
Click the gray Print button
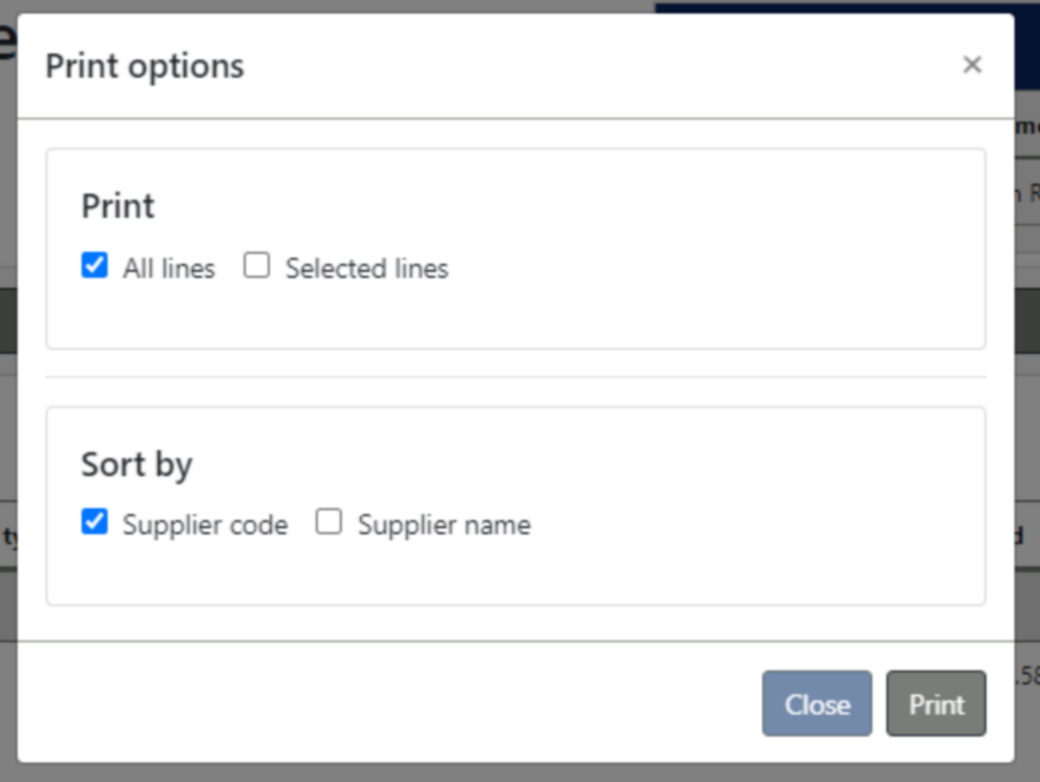[x=936, y=703]
